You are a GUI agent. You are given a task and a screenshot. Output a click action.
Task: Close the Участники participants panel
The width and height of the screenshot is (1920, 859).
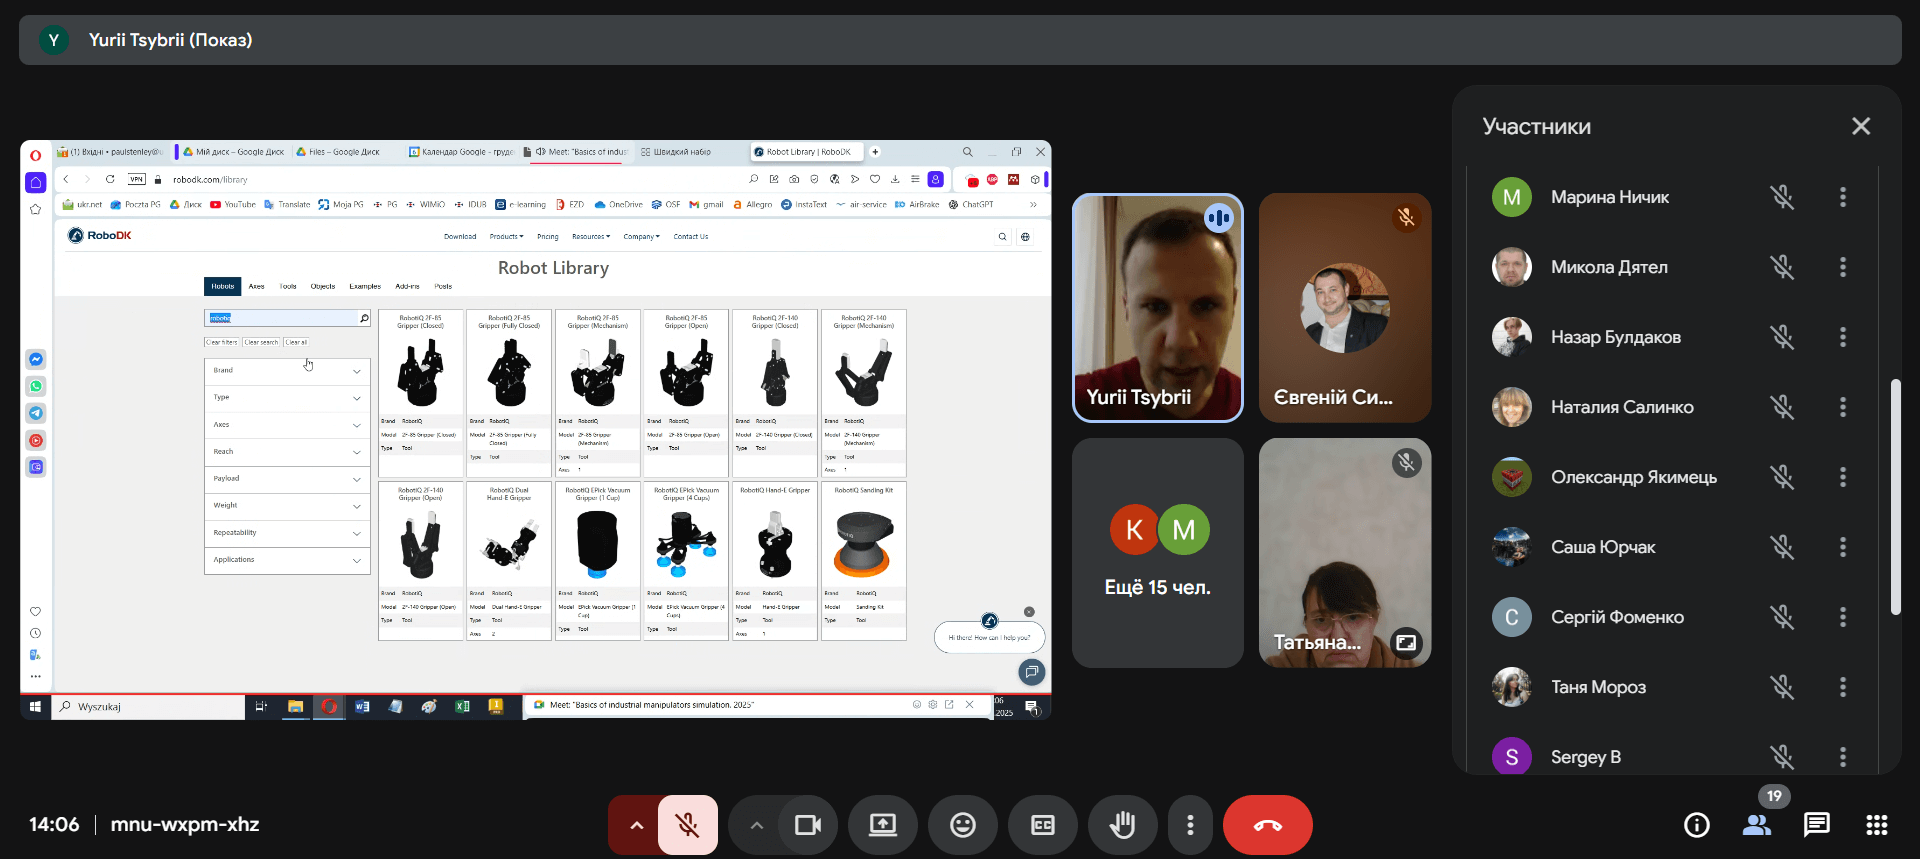(1860, 126)
